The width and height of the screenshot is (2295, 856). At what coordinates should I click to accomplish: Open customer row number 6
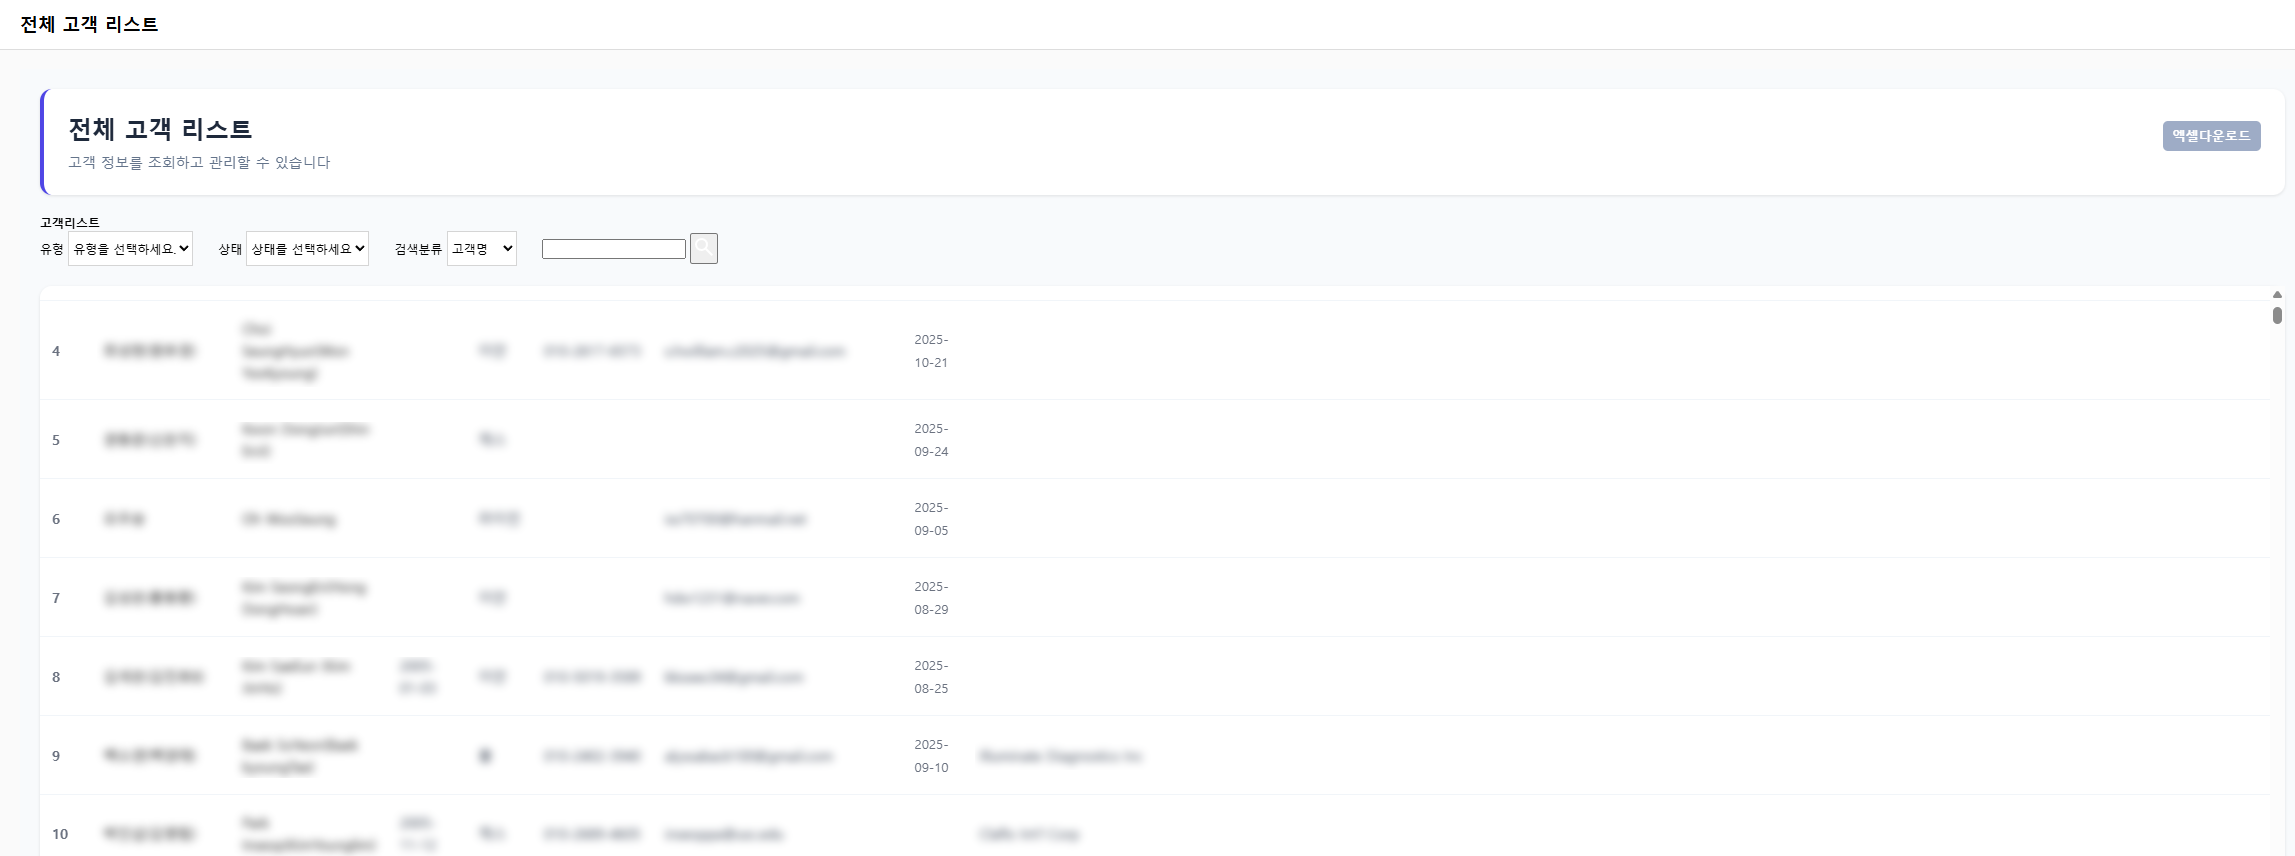(x=56, y=519)
